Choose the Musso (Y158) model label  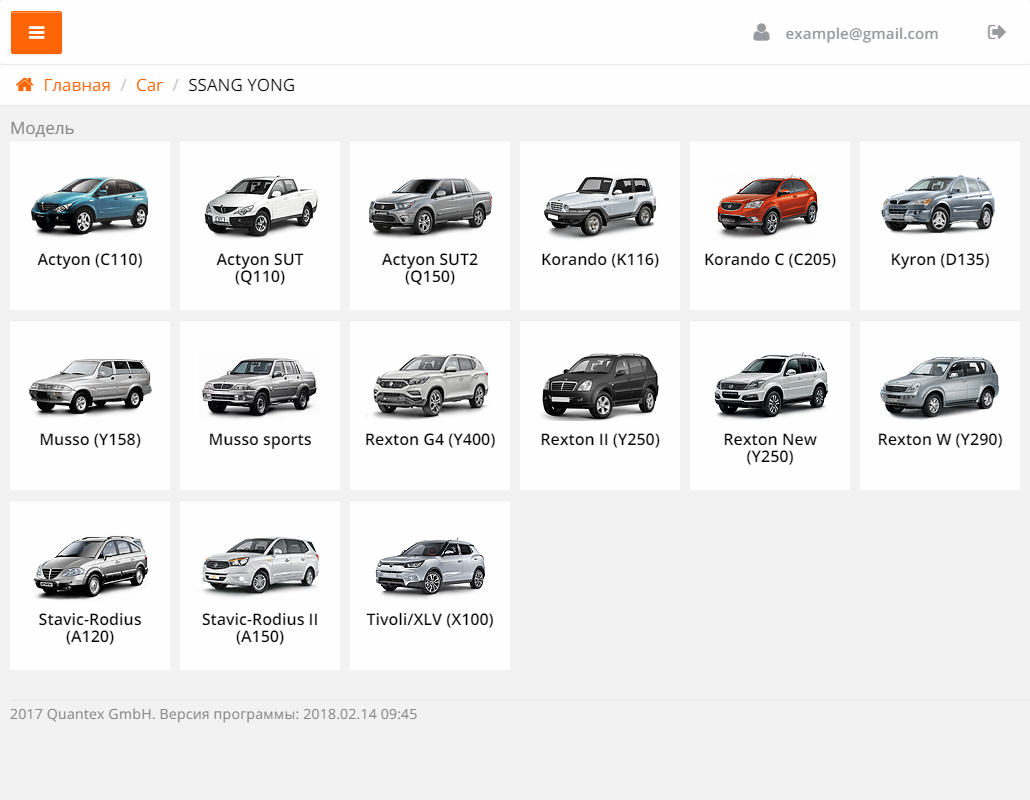coord(90,440)
